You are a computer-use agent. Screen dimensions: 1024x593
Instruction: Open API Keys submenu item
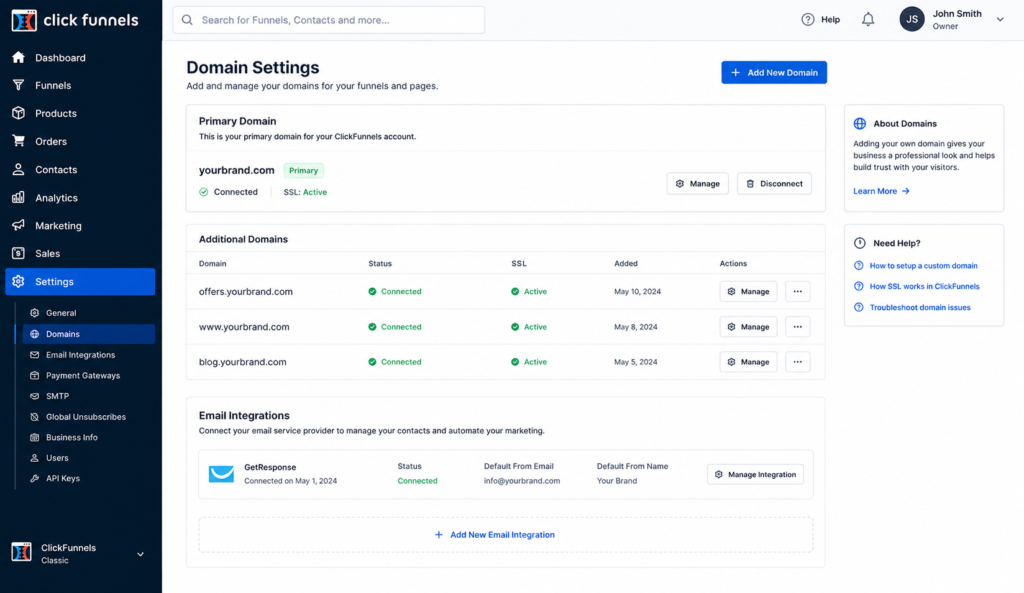(x=89, y=478)
